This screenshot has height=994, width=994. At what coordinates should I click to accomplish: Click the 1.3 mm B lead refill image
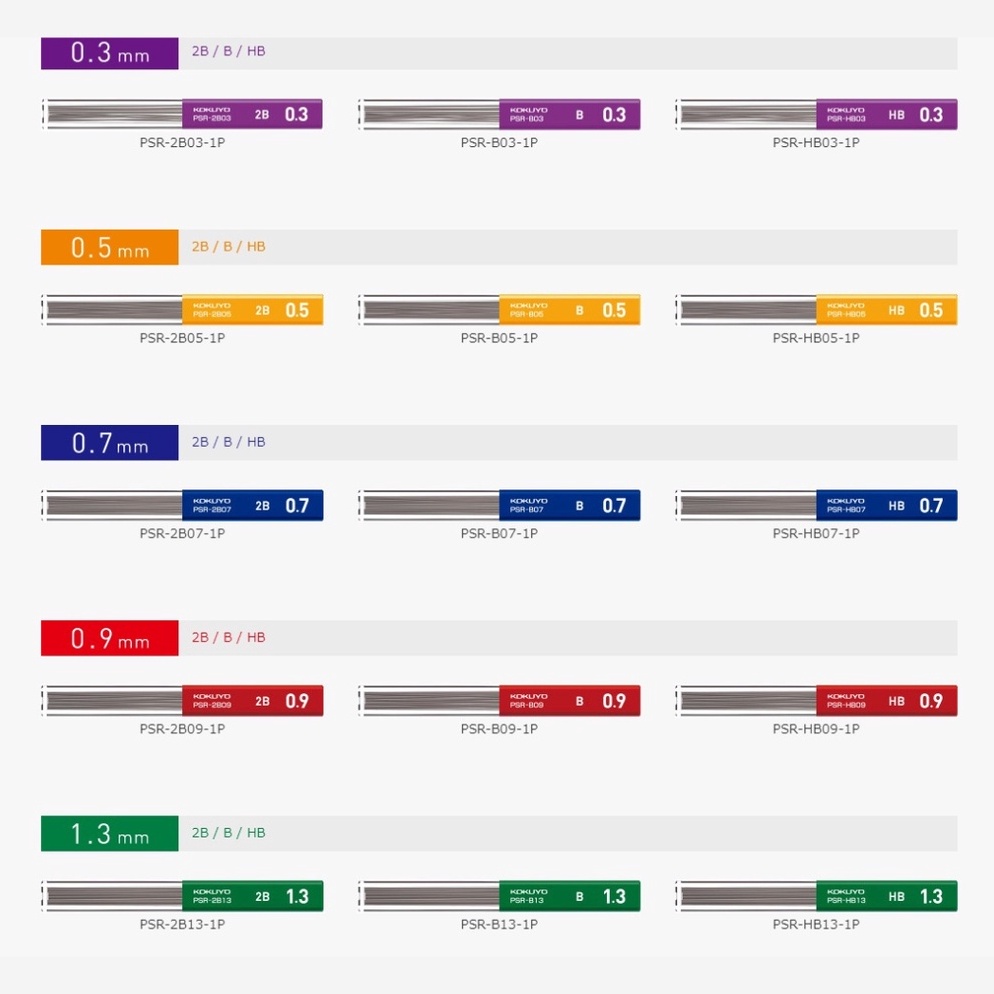coord(499,896)
